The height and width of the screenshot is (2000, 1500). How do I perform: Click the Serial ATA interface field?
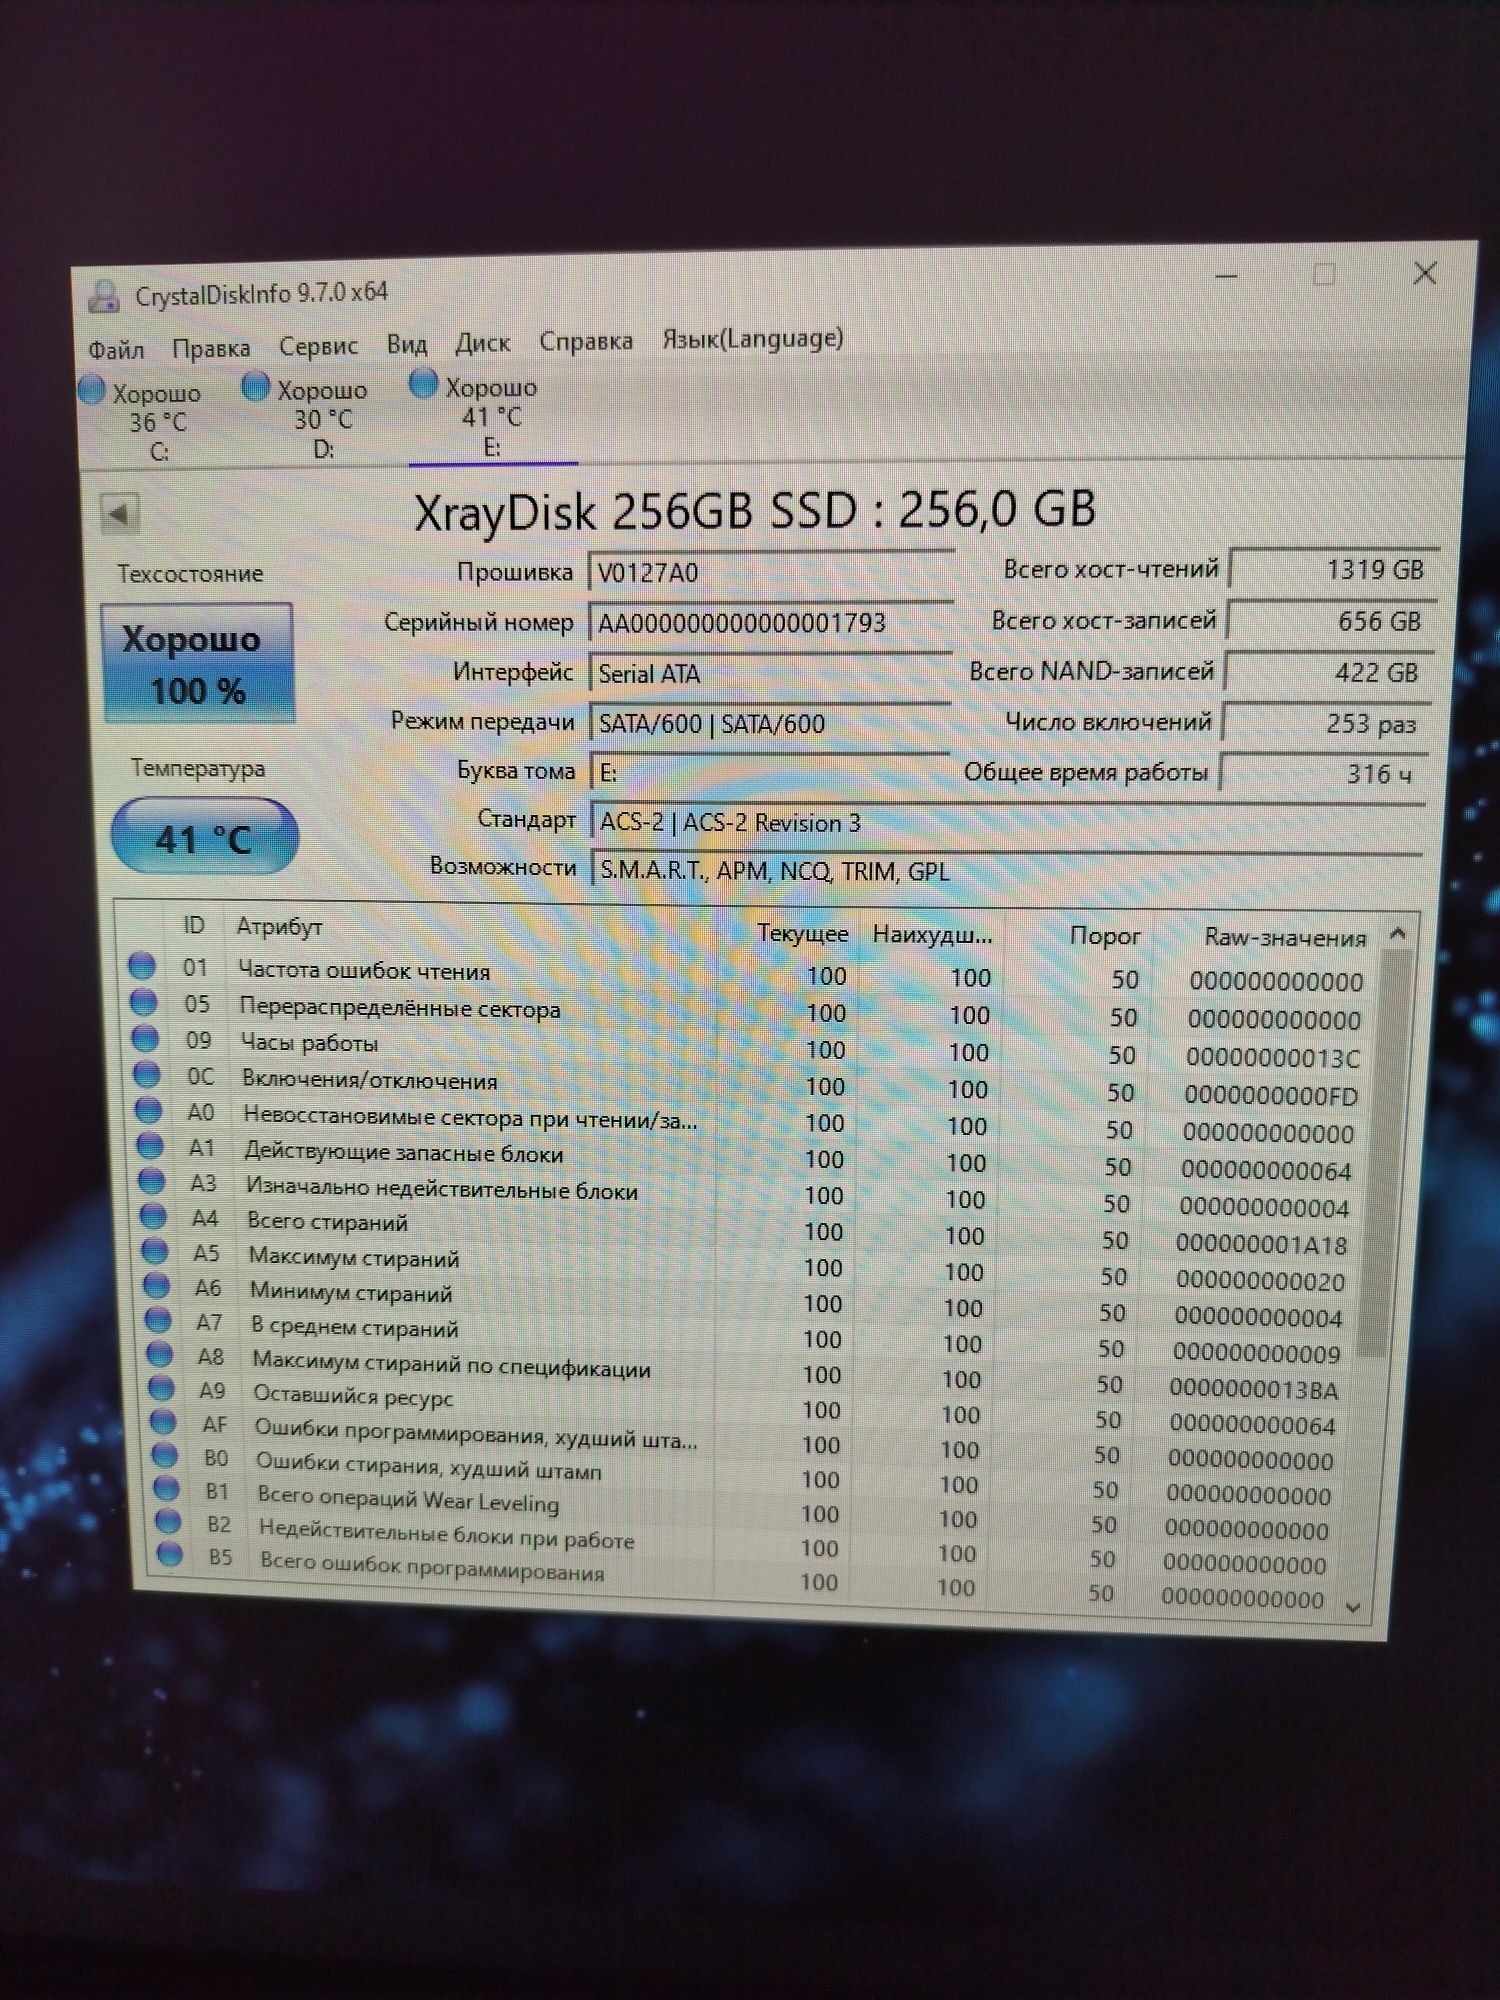pyautogui.click(x=771, y=673)
